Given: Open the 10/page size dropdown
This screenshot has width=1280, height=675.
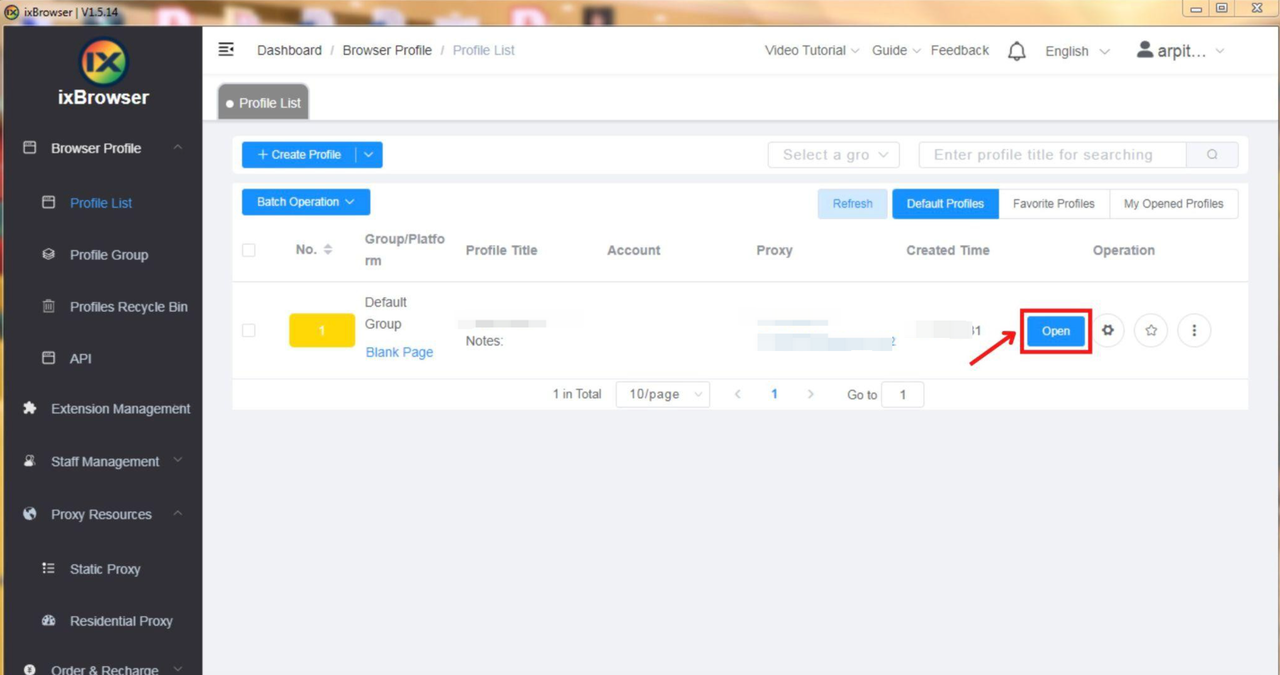Looking at the screenshot, I should click(663, 394).
